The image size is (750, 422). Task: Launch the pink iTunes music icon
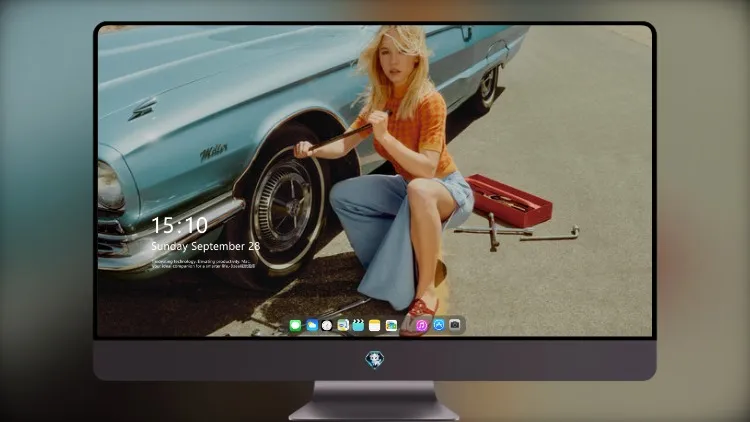[x=422, y=325]
